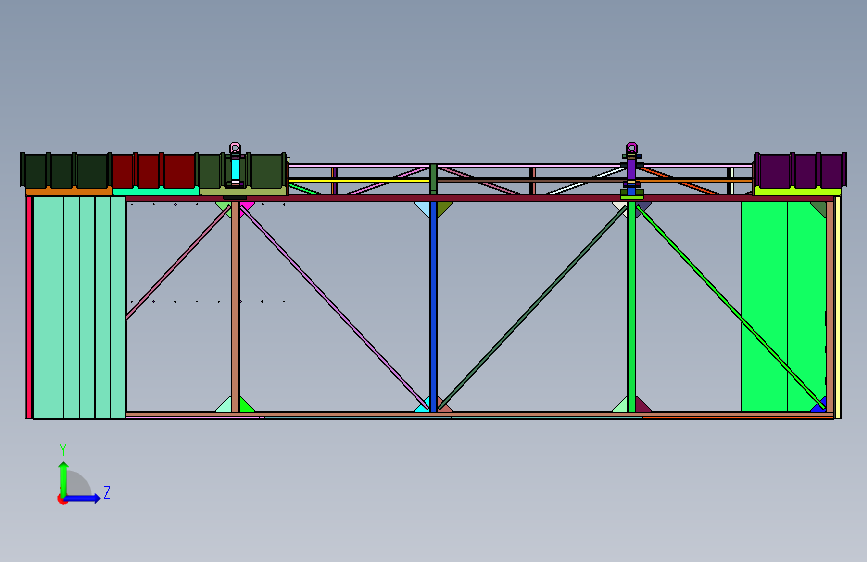Select the right pink lifting eye bolt
The height and width of the screenshot is (562, 867).
pos(632,148)
